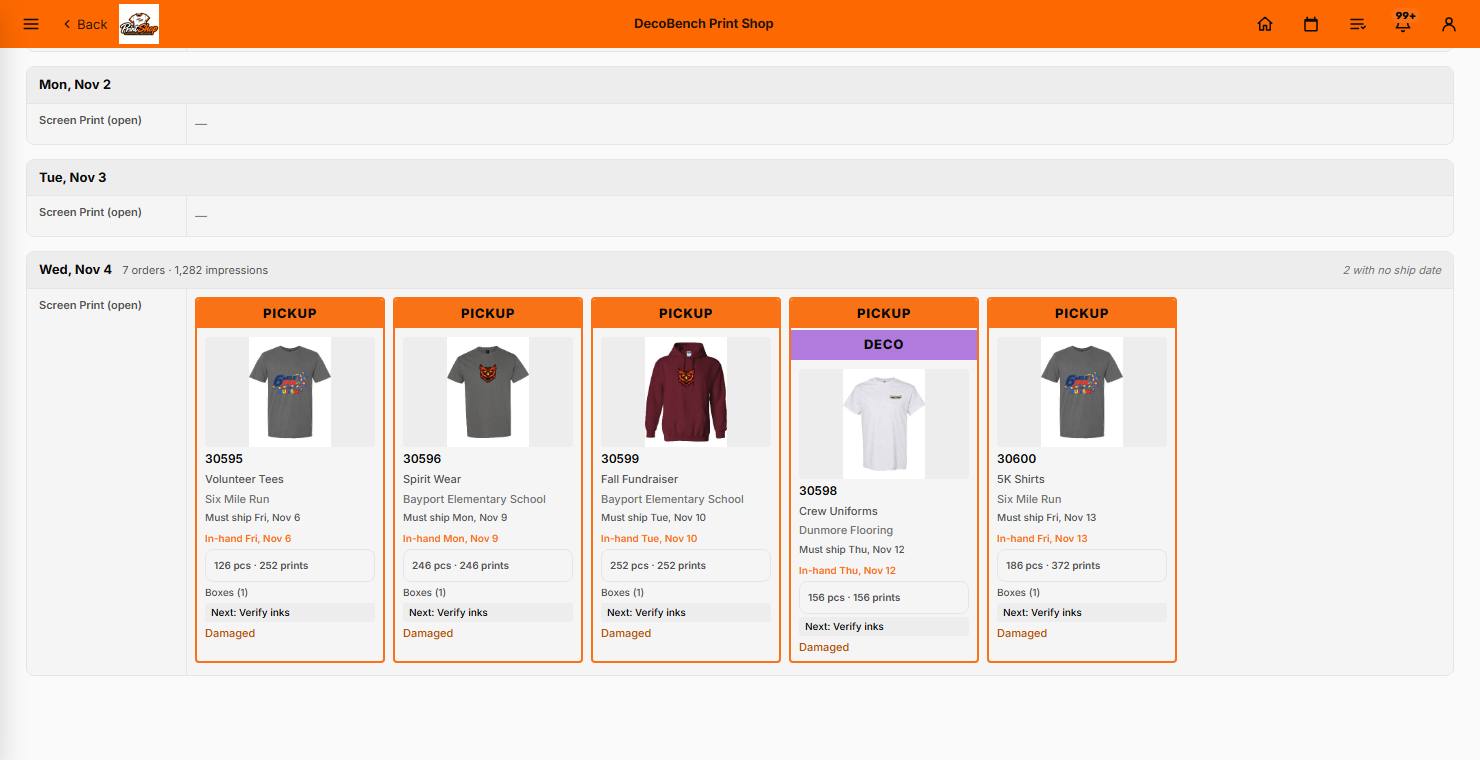The height and width of the screenshot is (760, 1480).
Task: Go back with the Back button
Action: point(85,24)
